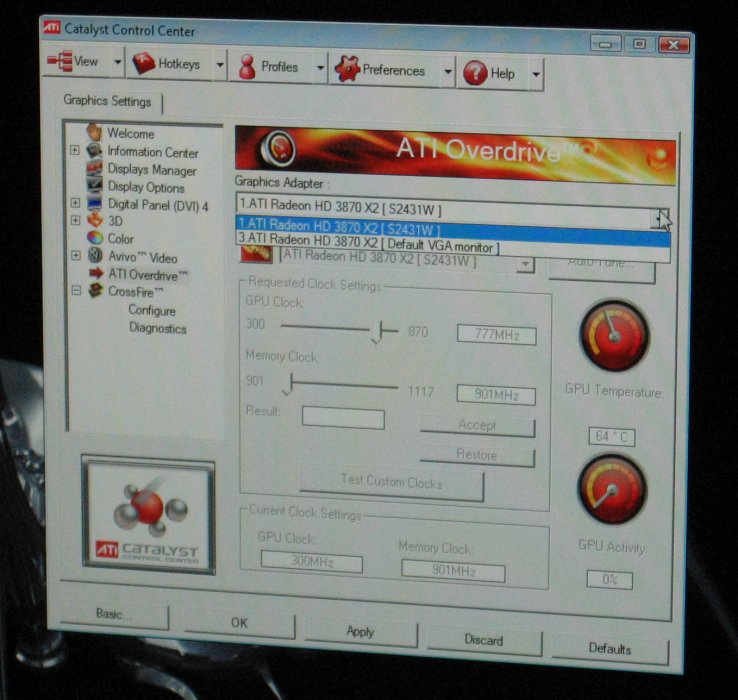Click the Basic... button
738x700 pixels.
(x=114, y=614)
